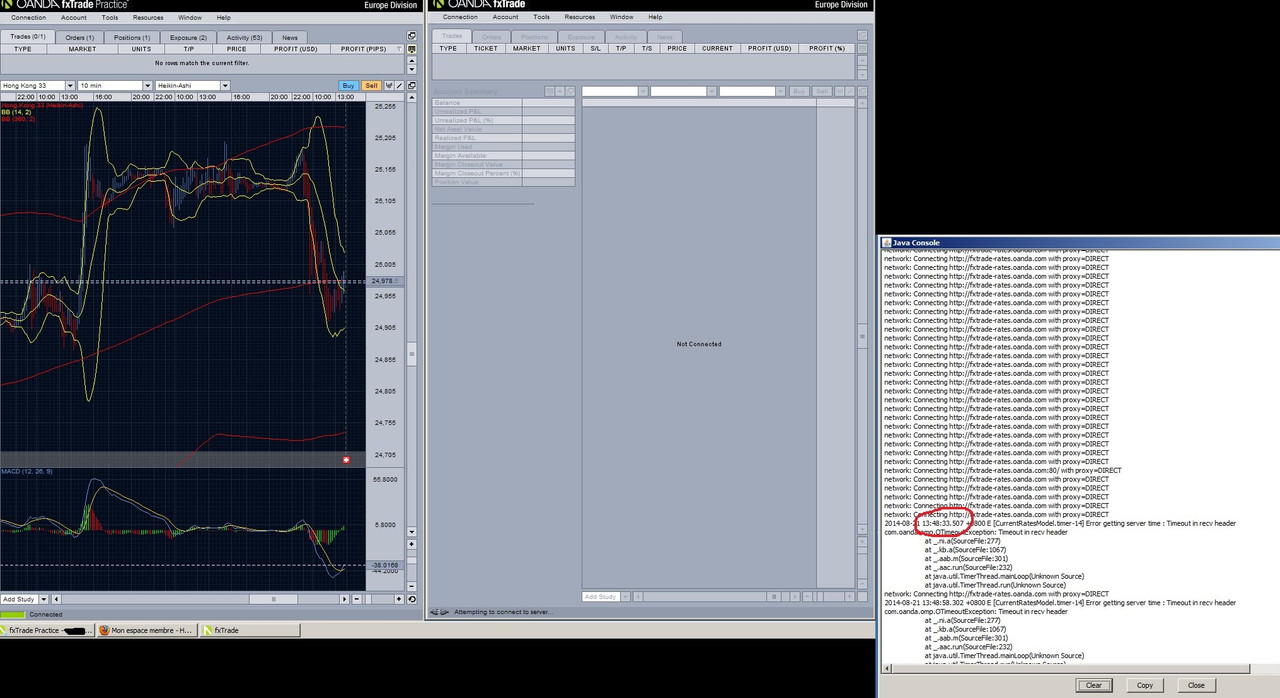
Task: Sort by PROFIT (PIPS) column filter arrow
Action: tap(399, 49)
